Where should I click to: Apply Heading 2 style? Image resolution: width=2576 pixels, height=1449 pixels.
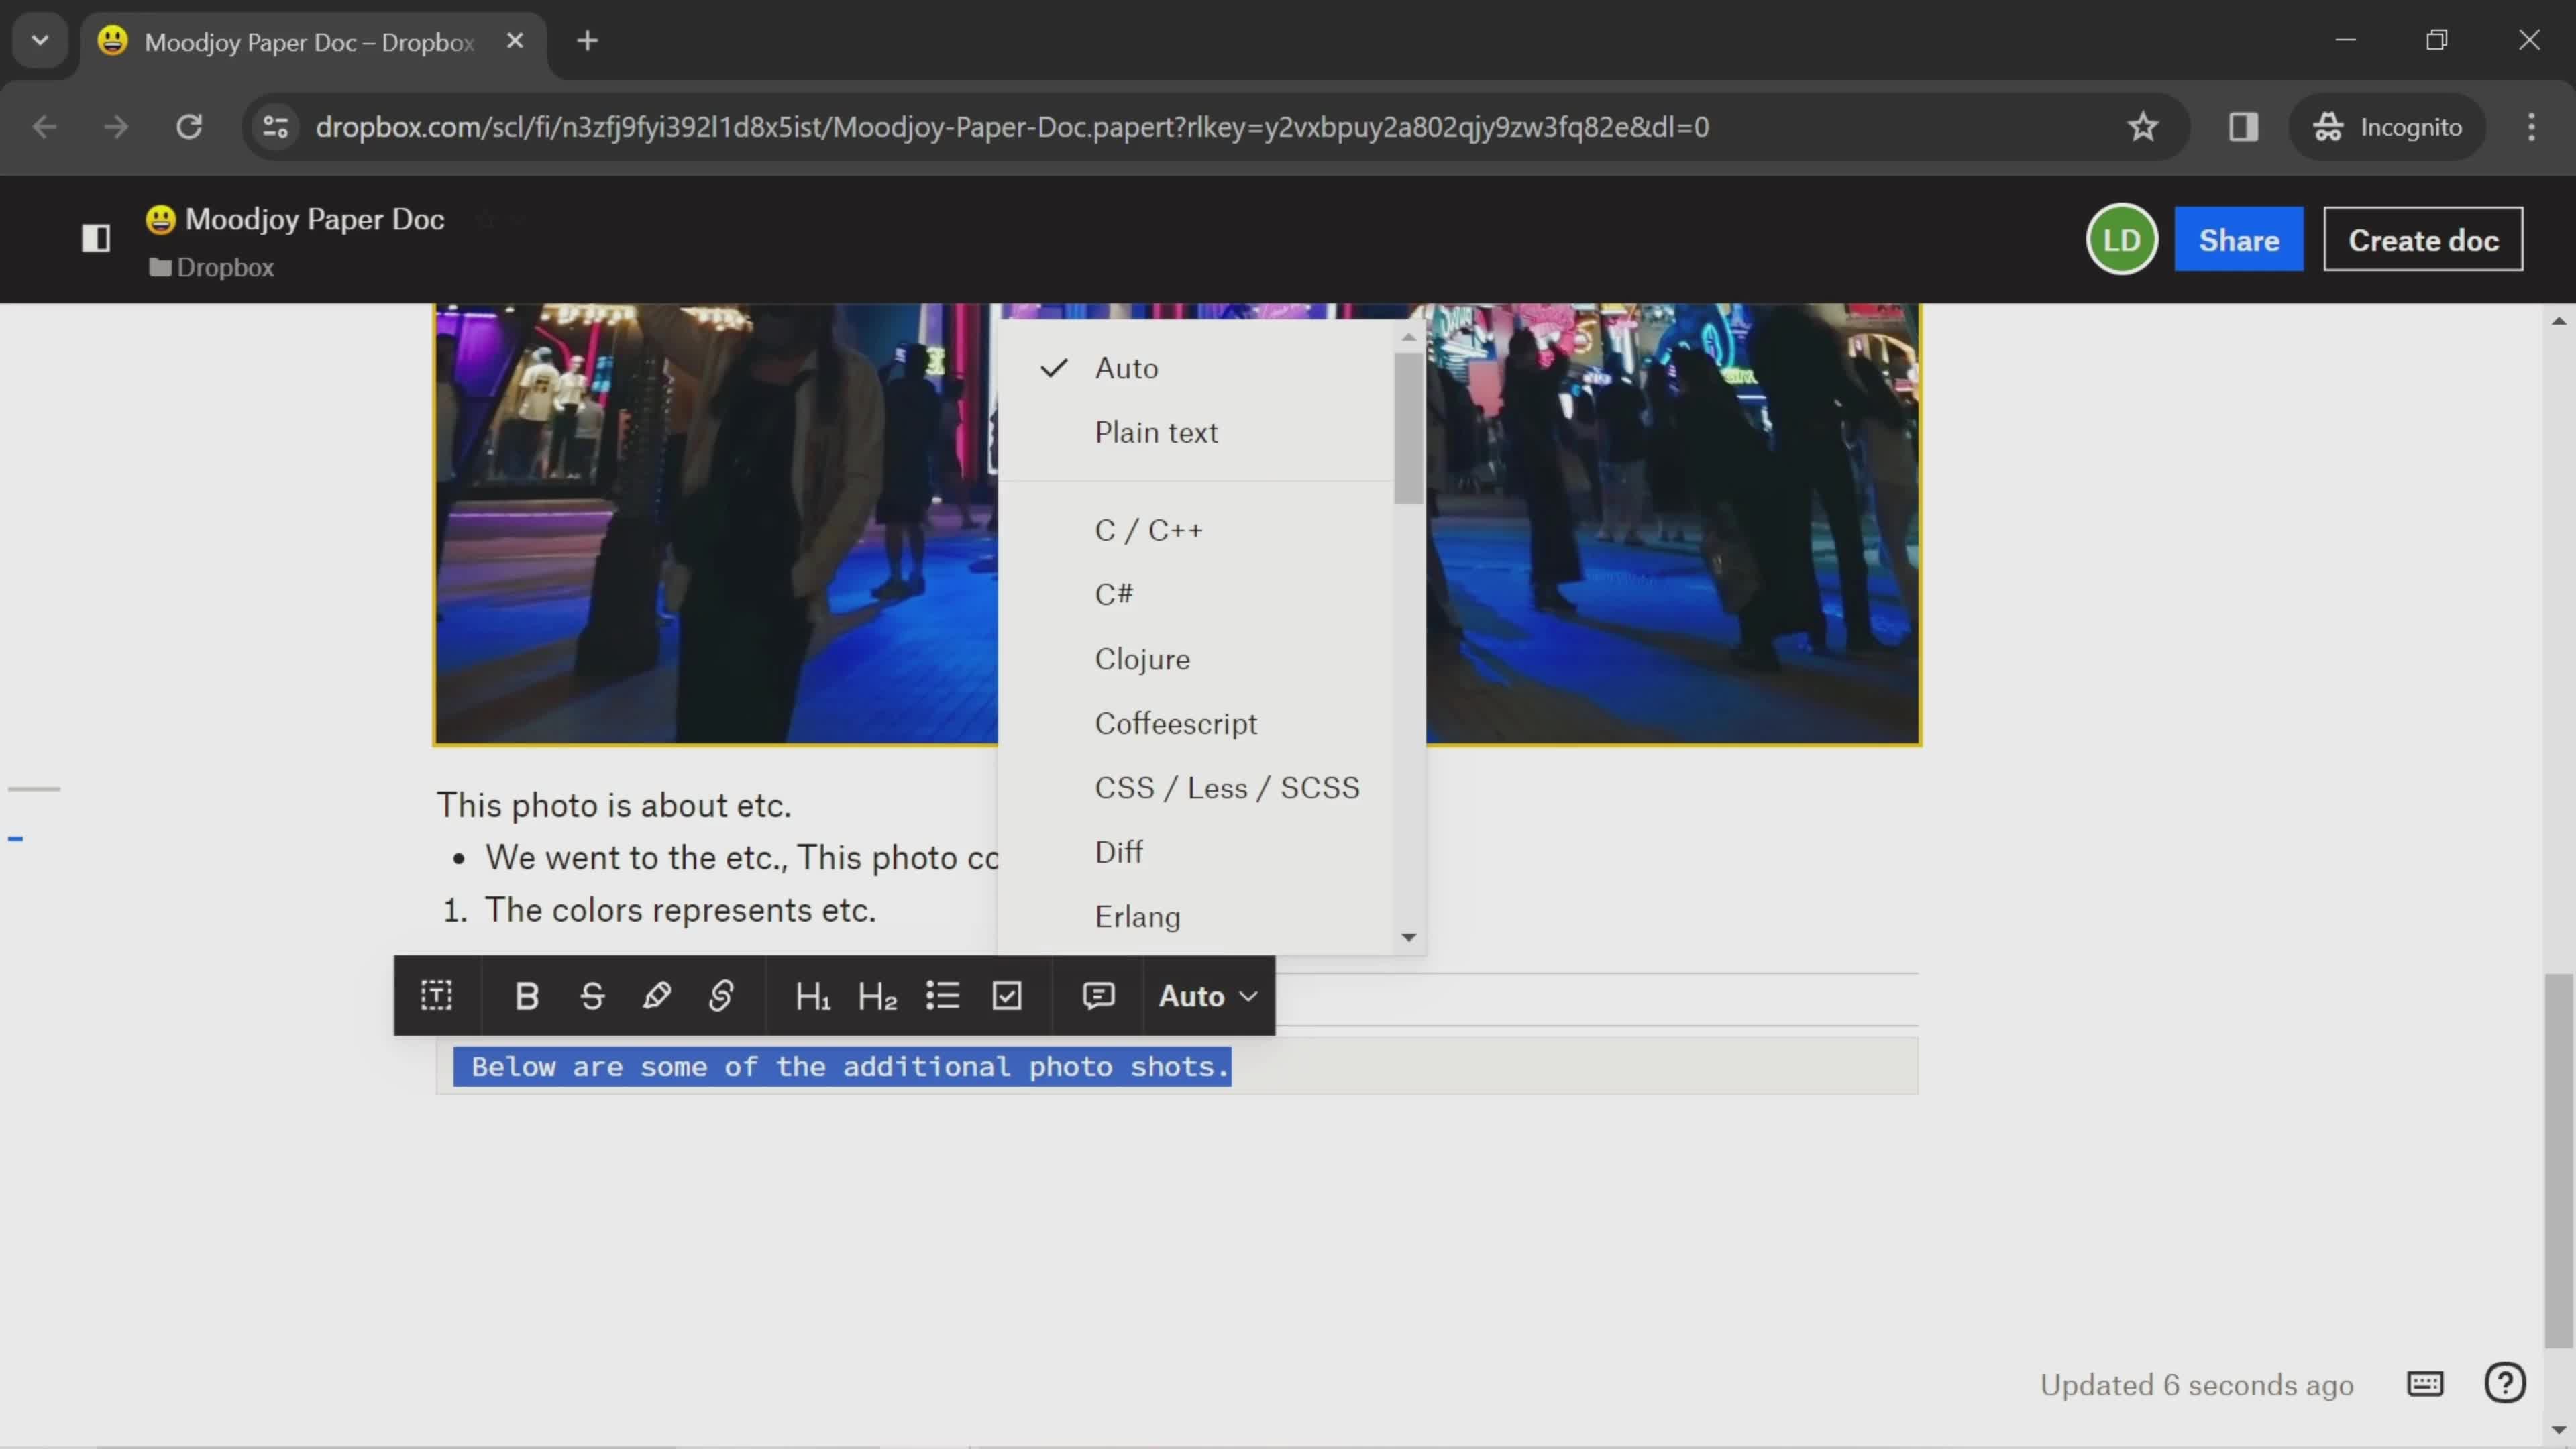[x=877, y=996]
